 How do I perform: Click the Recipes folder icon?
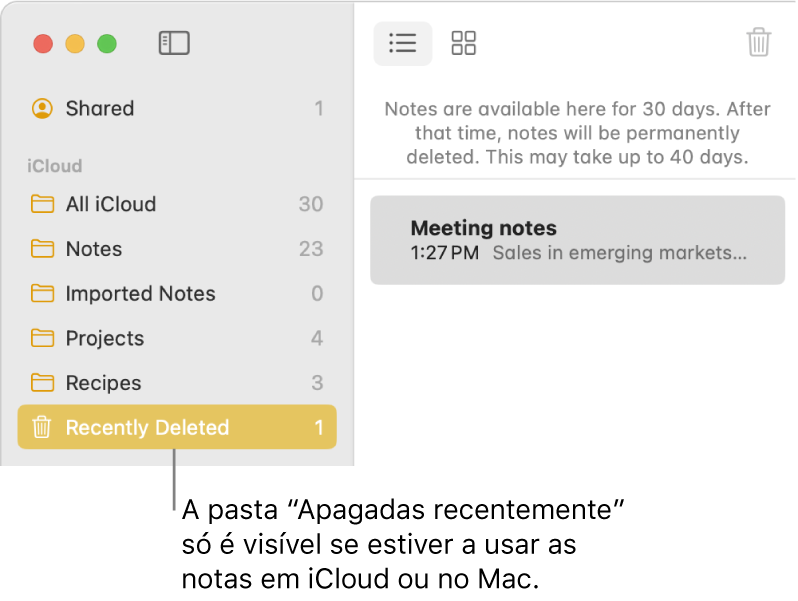point(42,383)
